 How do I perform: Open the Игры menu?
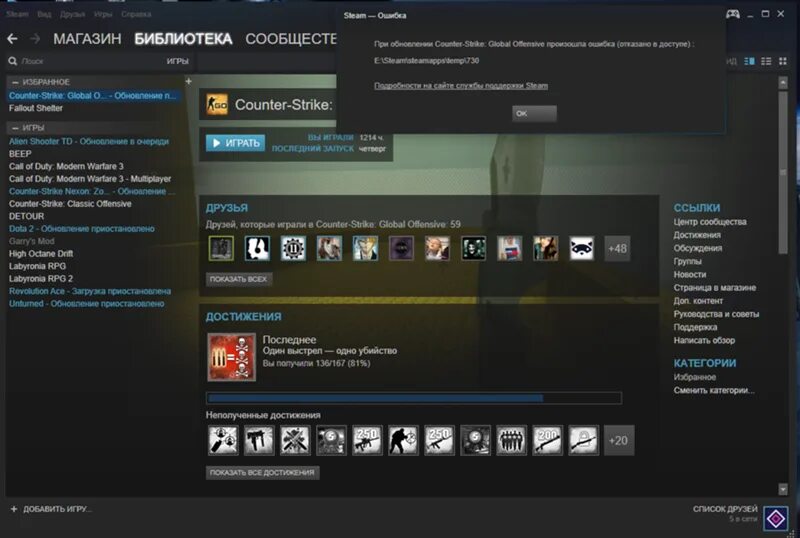tap(103, 14)
